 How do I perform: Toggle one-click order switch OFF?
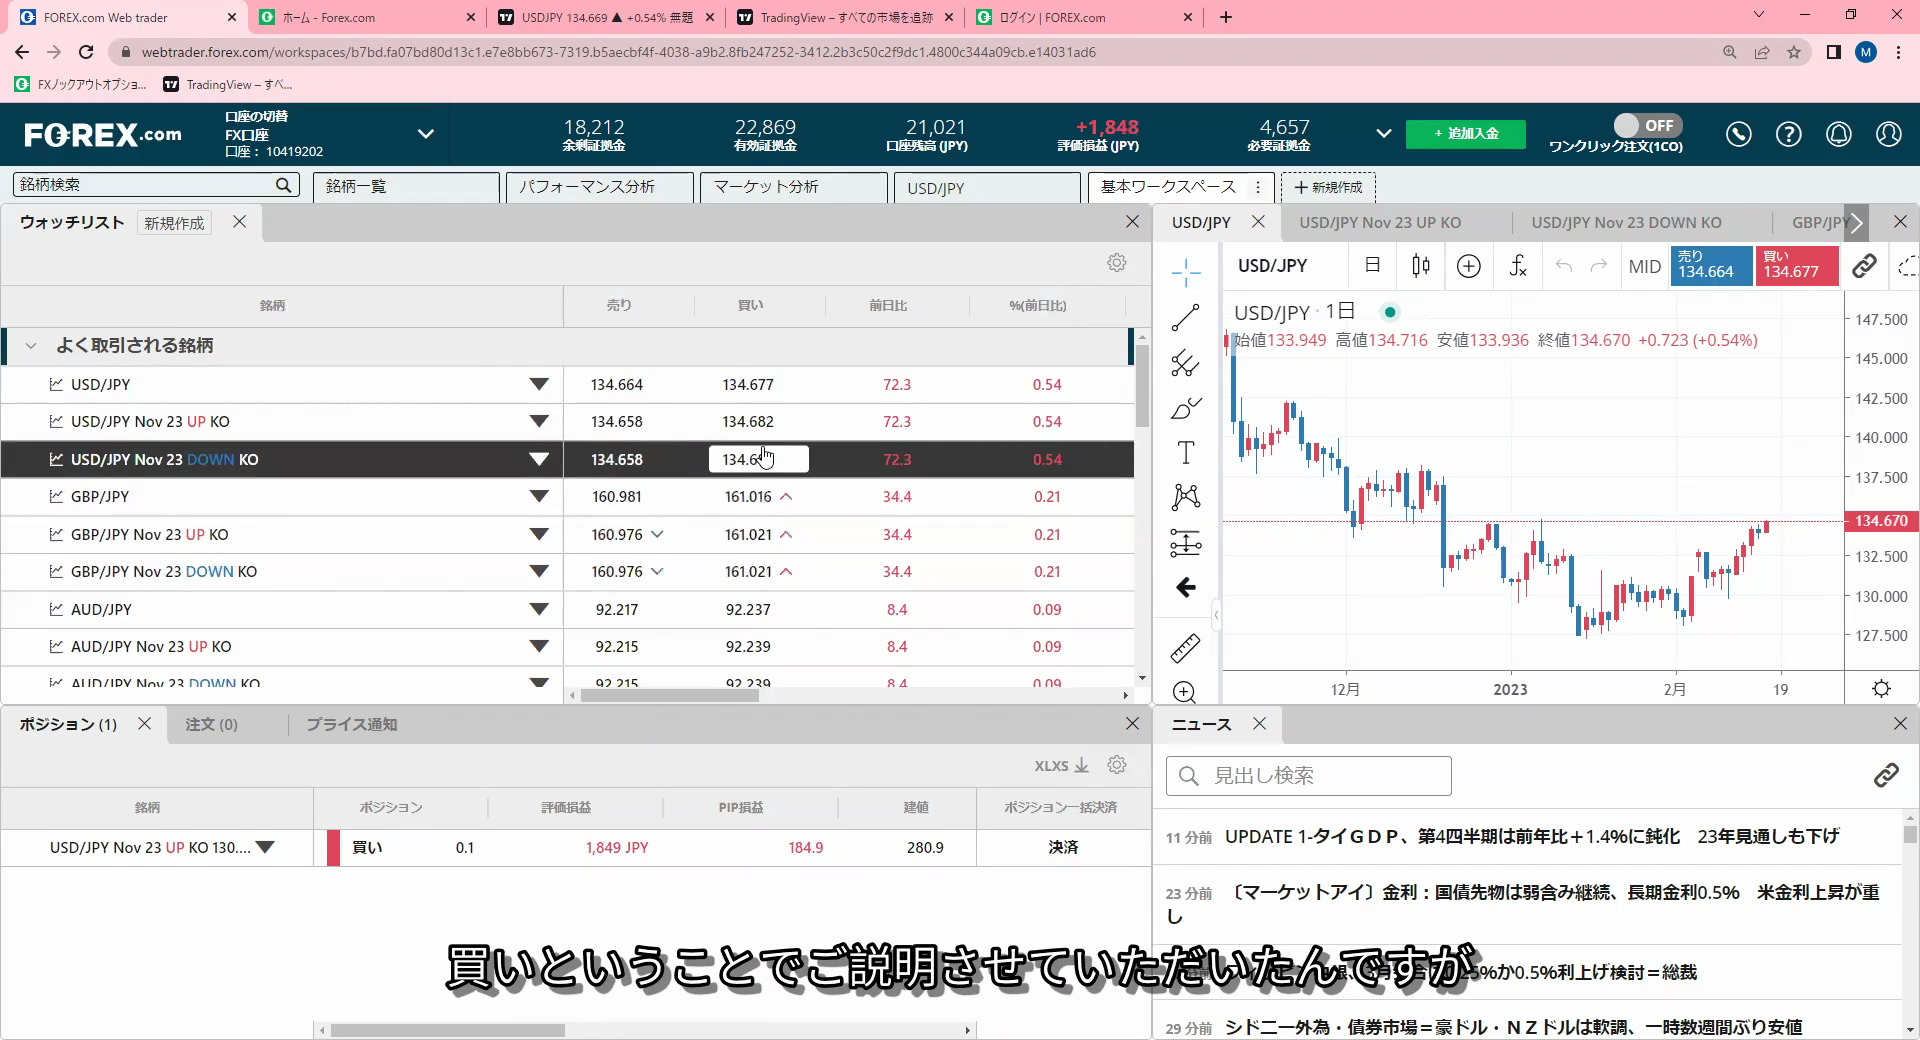(1648, 125)
